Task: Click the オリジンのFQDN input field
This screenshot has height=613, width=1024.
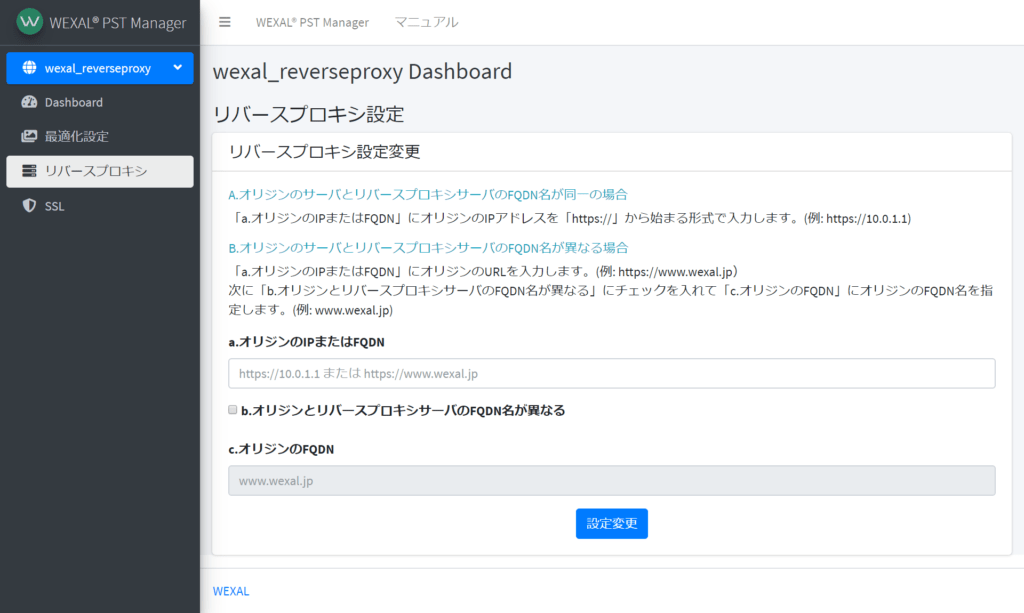Action: pyautogui.click(x=612, y=480)
